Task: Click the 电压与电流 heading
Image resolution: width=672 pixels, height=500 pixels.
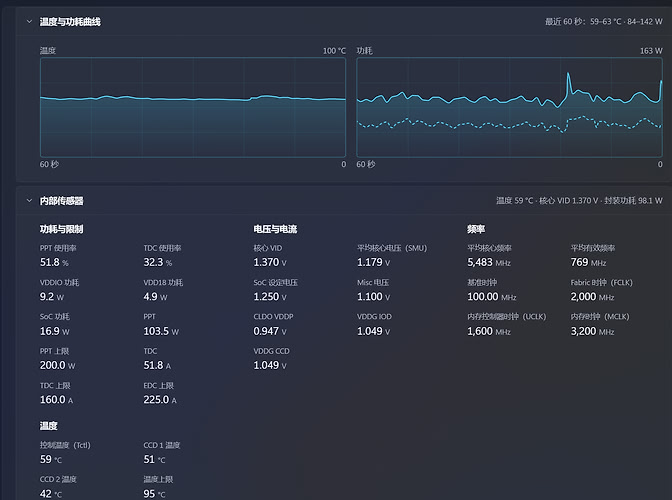Action: click(x=275, y=229)
